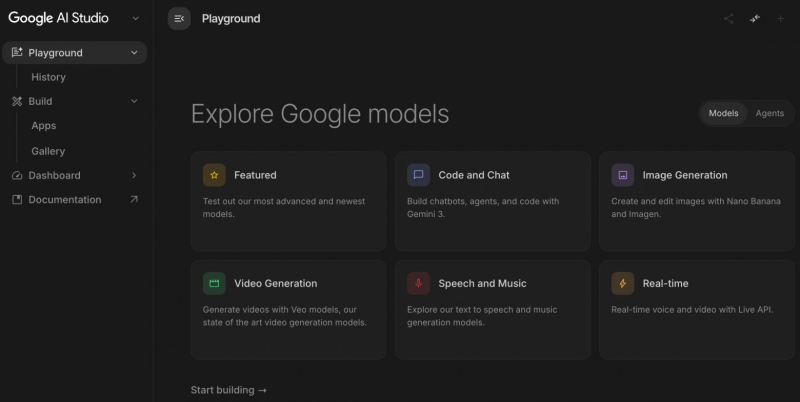Click 'Build chatbots, agents, and code' description
800x402 pixels.
(483, 208)
